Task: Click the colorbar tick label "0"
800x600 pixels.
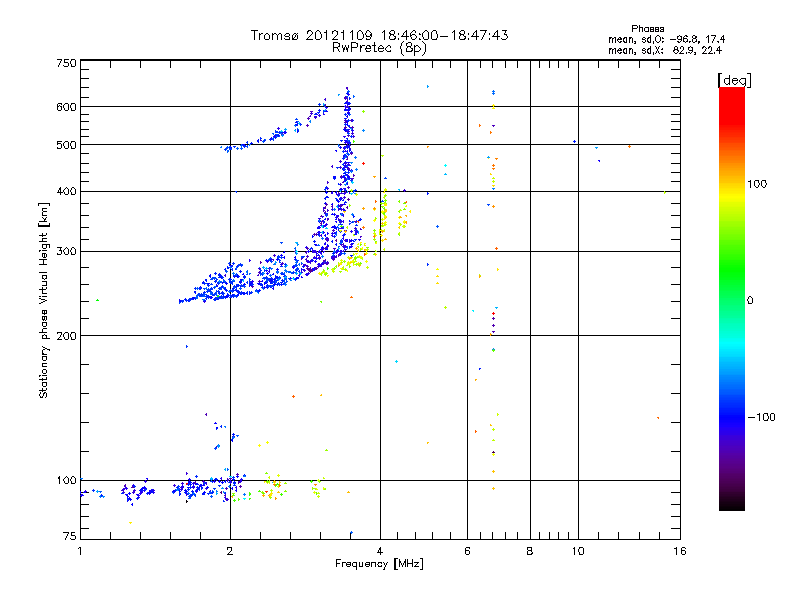Action: click(750, 301)
